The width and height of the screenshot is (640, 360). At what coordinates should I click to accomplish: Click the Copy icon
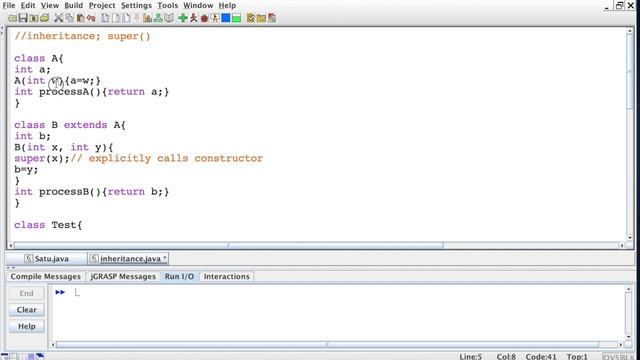coord(69,18)
